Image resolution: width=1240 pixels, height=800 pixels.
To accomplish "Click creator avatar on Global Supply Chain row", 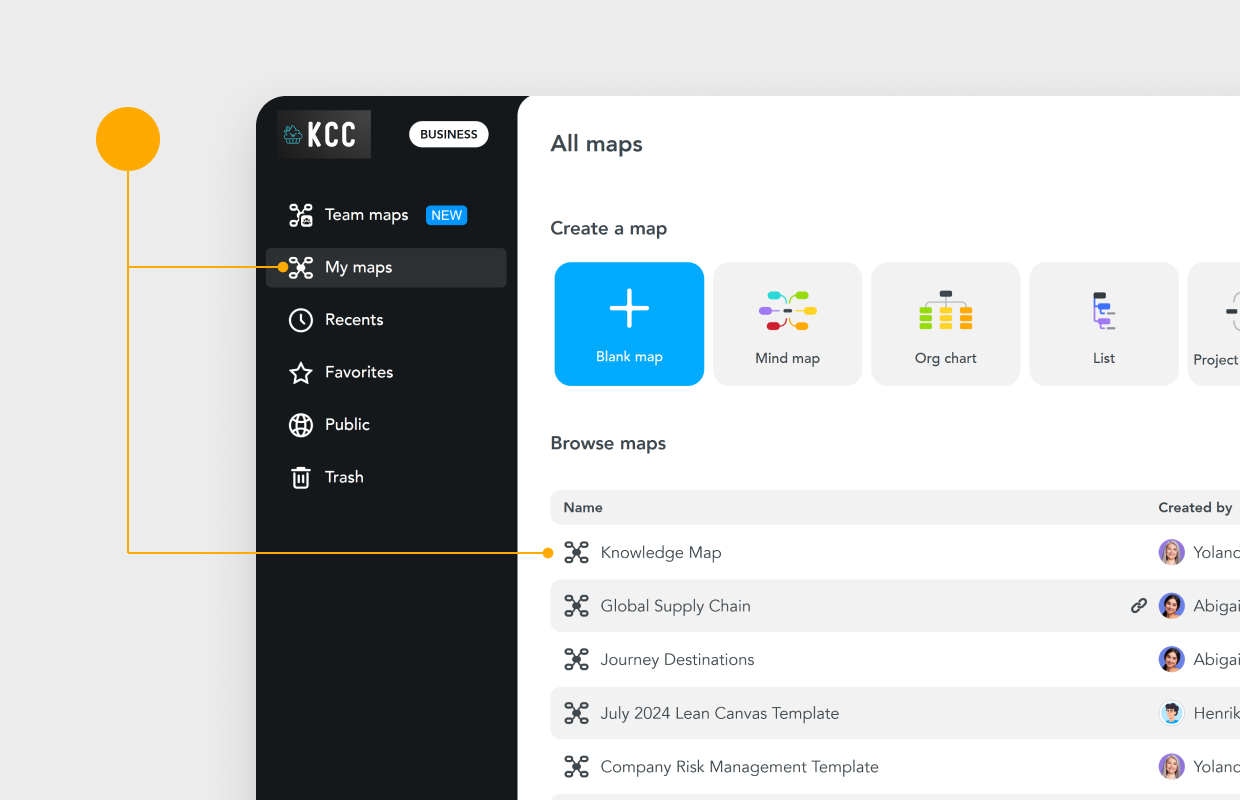I will (x=1171, y=606).
